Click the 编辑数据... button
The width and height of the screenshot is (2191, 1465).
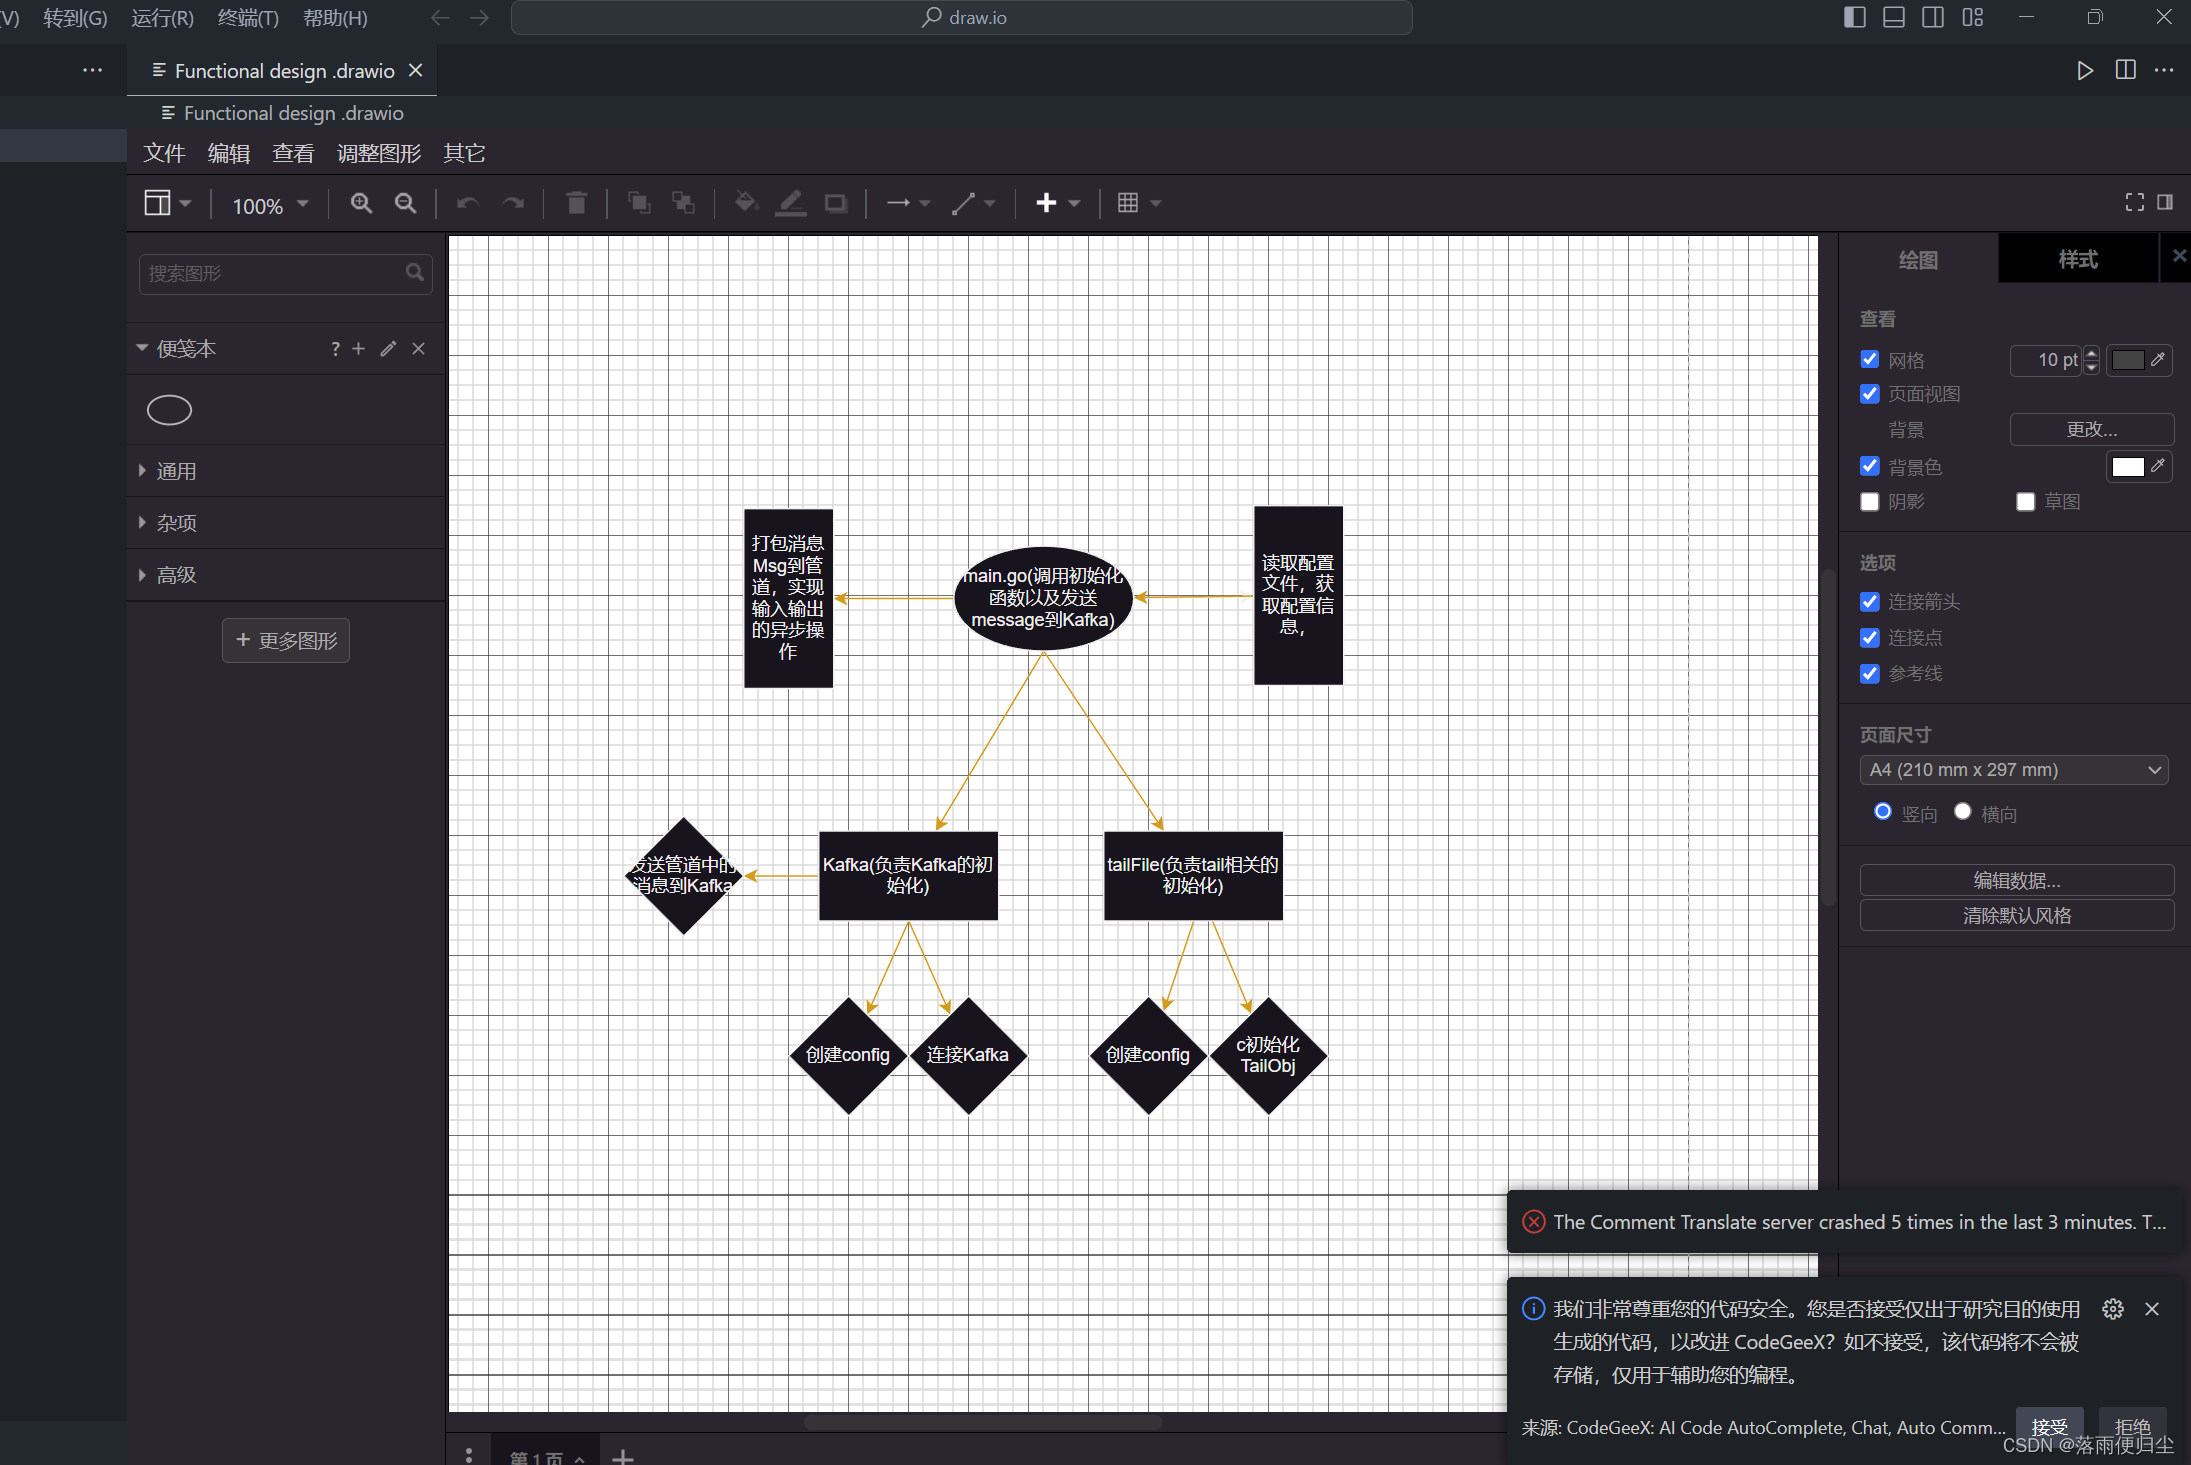[2017, 880]
